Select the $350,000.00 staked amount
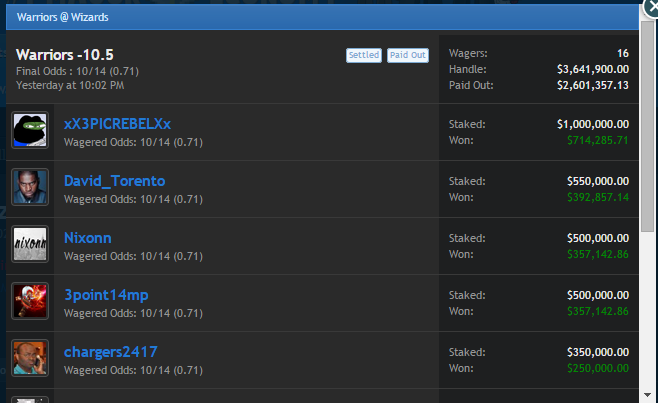The image size is (658, 403). click(x=598, y=352)
